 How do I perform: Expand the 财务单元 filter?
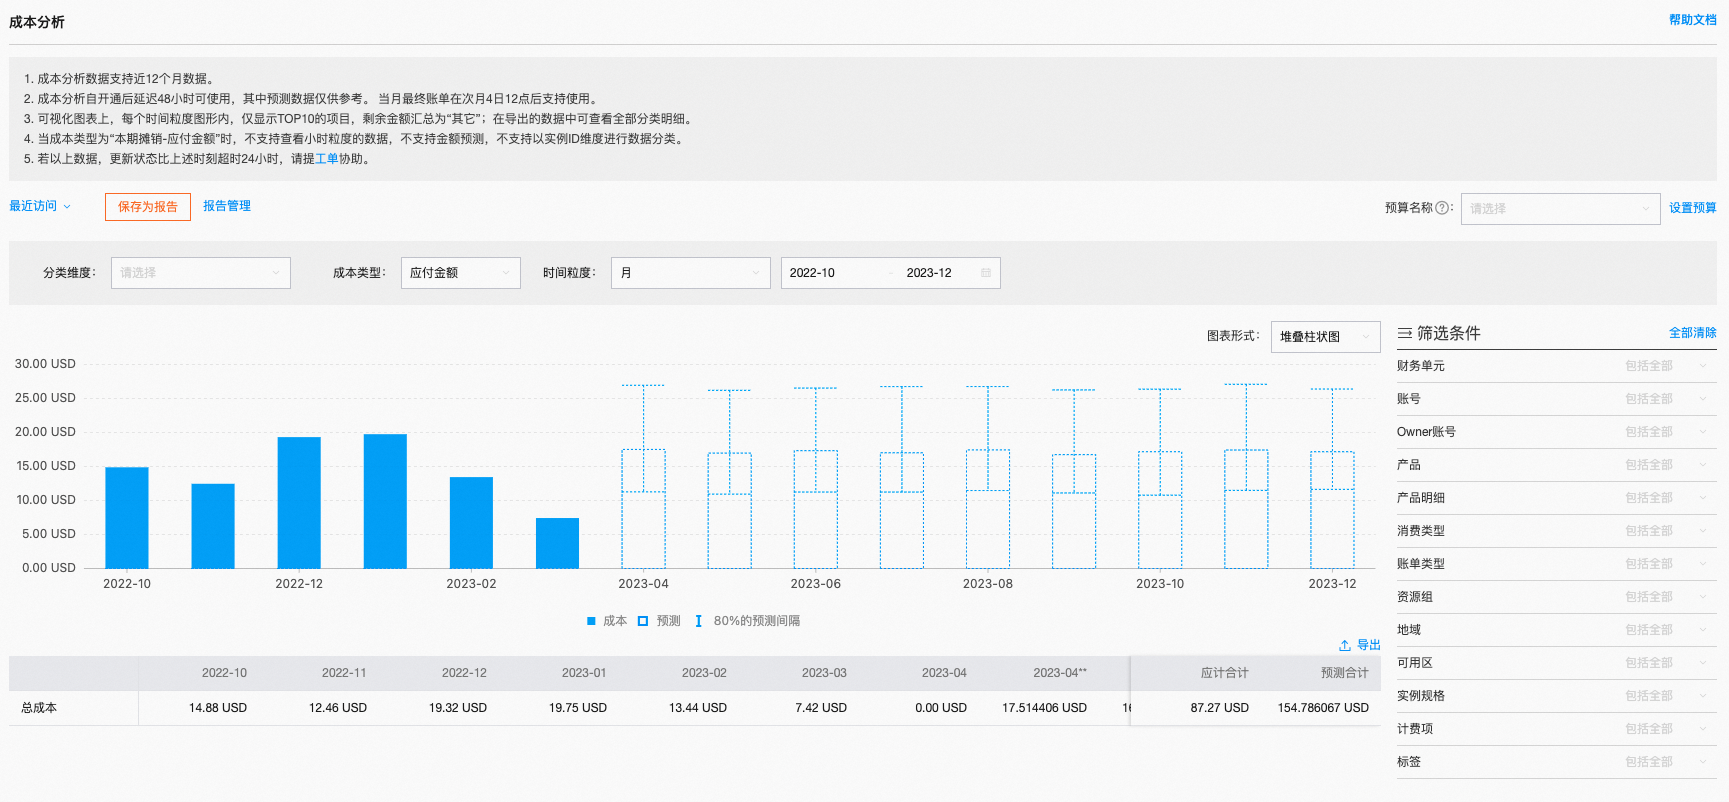[1556, 366]
